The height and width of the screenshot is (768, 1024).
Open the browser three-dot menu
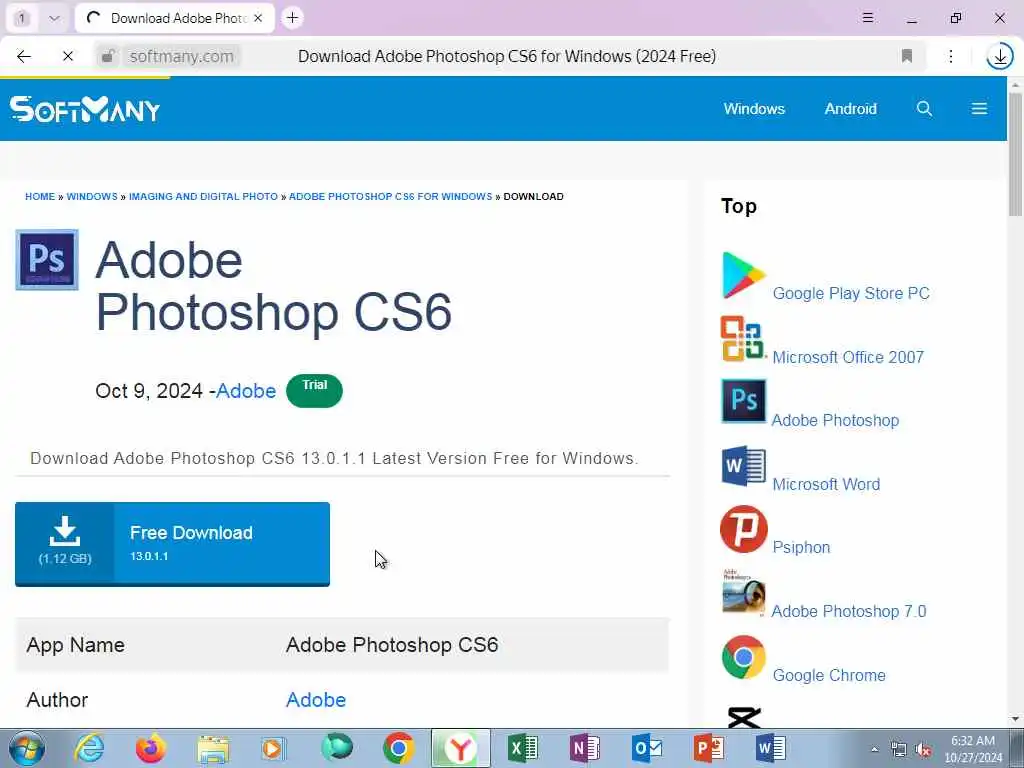coord(951,56)
